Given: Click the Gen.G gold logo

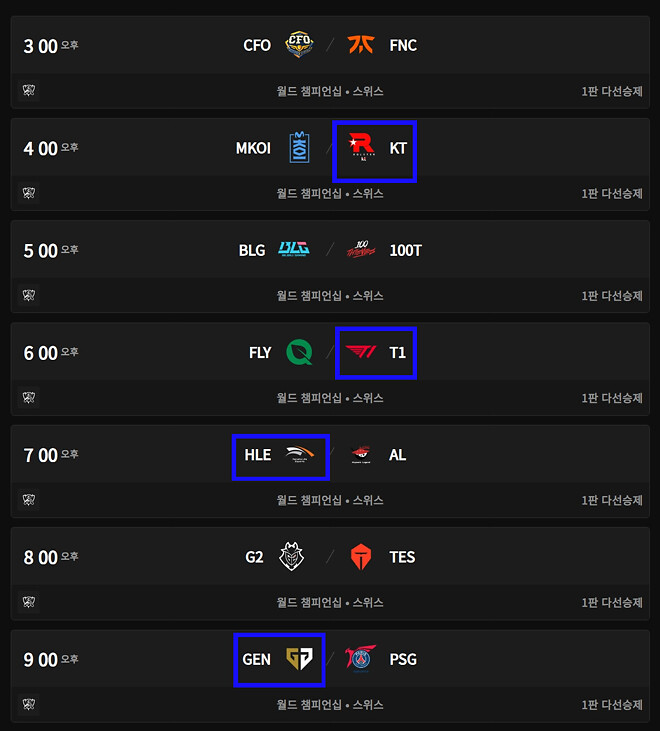Looking at the screenshot, I should pyautogui.click(x=299, y=659).
